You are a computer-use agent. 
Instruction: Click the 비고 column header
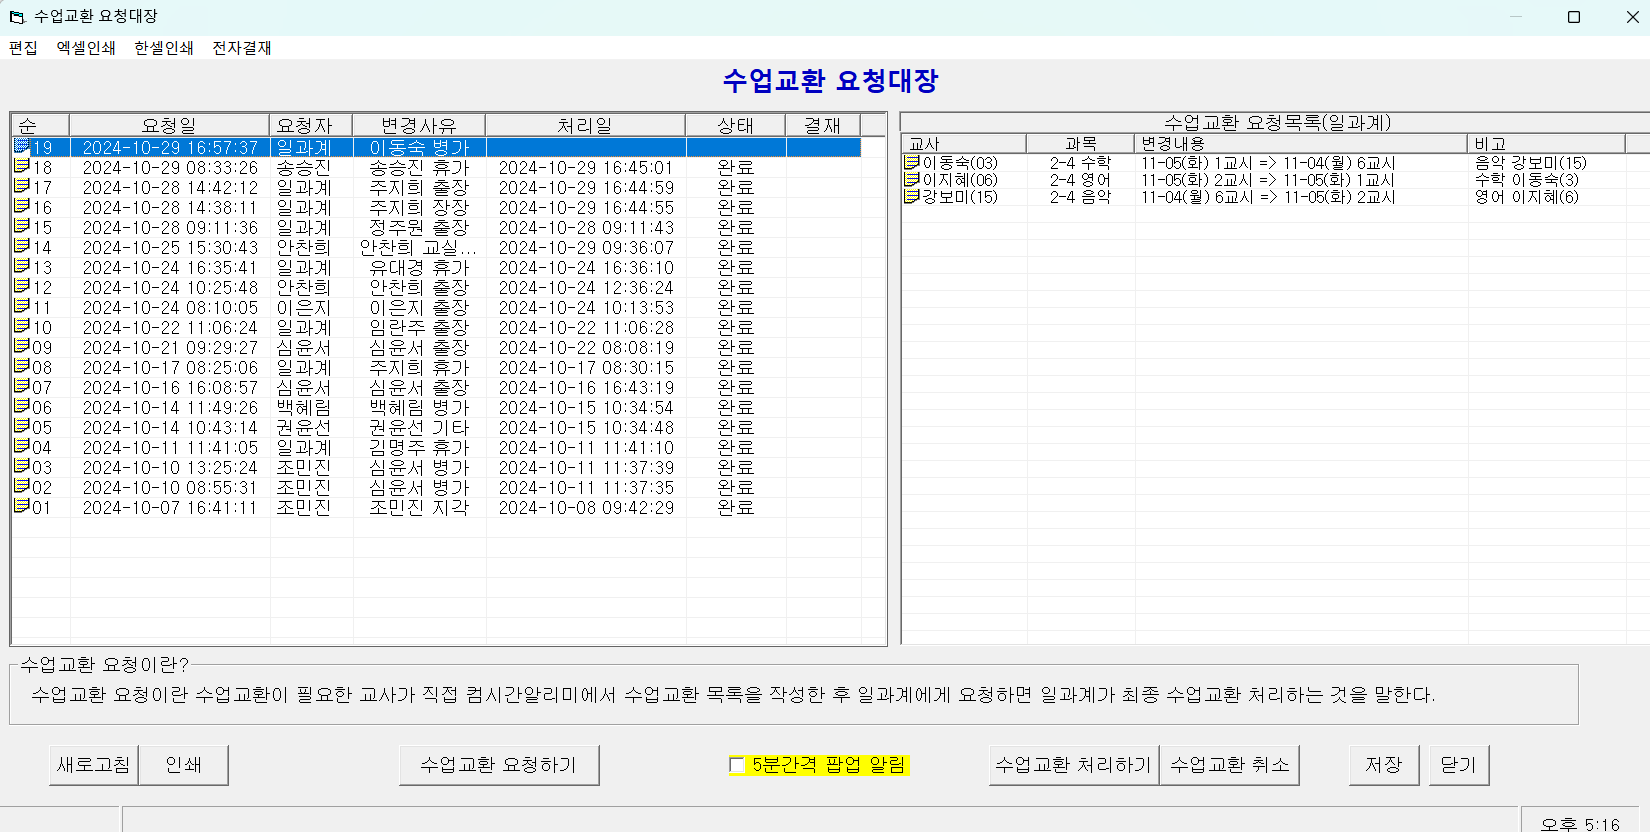click(1546, 144)
